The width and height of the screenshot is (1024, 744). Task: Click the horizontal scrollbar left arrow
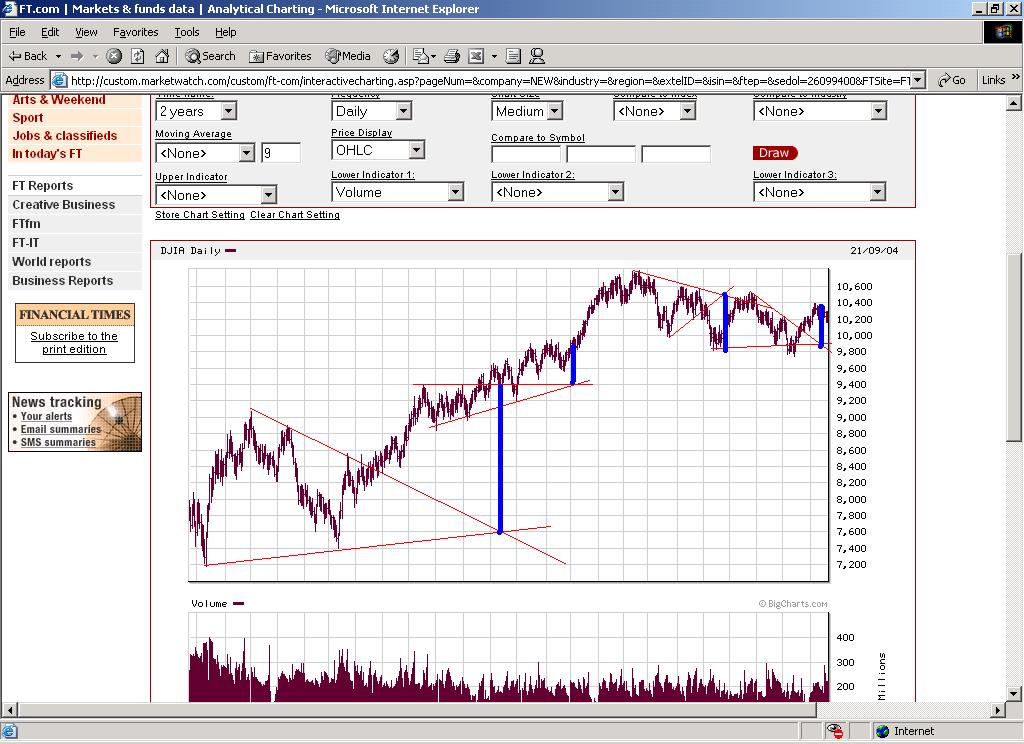[x=10, y=710]
